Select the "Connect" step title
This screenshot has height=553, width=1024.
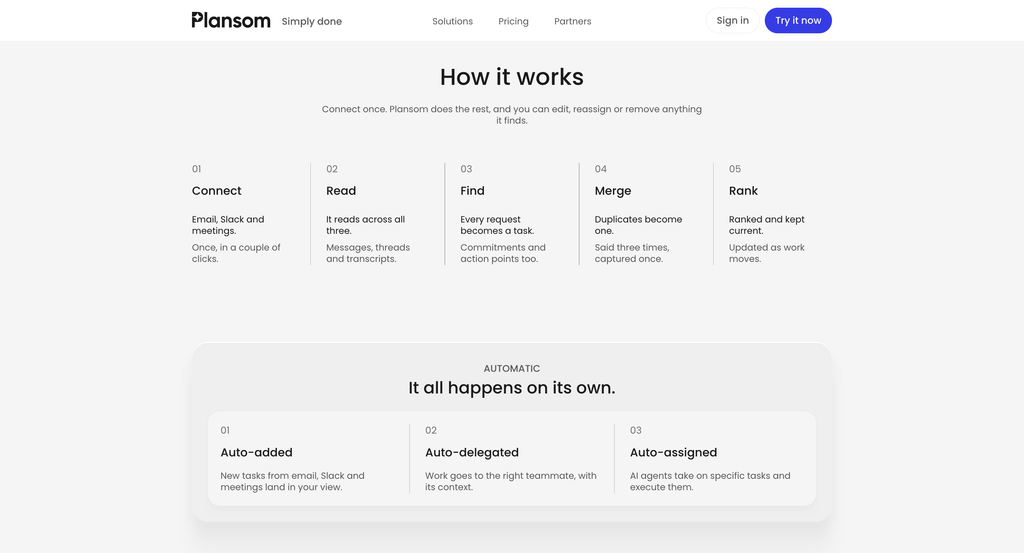pyautogui.click(x=216, y=191)
